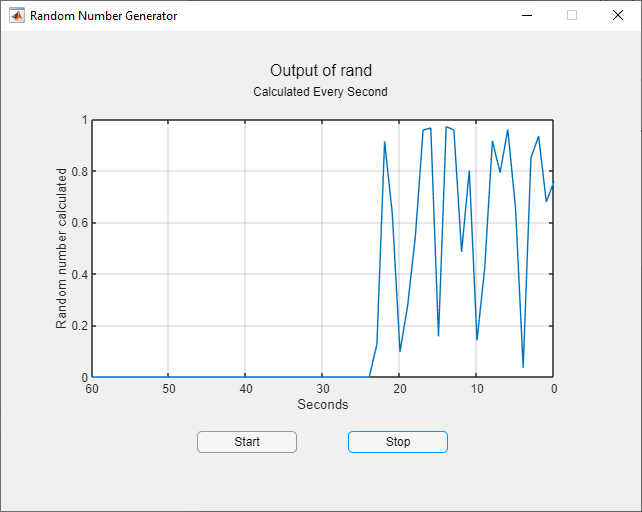
Task: Click the Stop button
Action: pos(398,442)
